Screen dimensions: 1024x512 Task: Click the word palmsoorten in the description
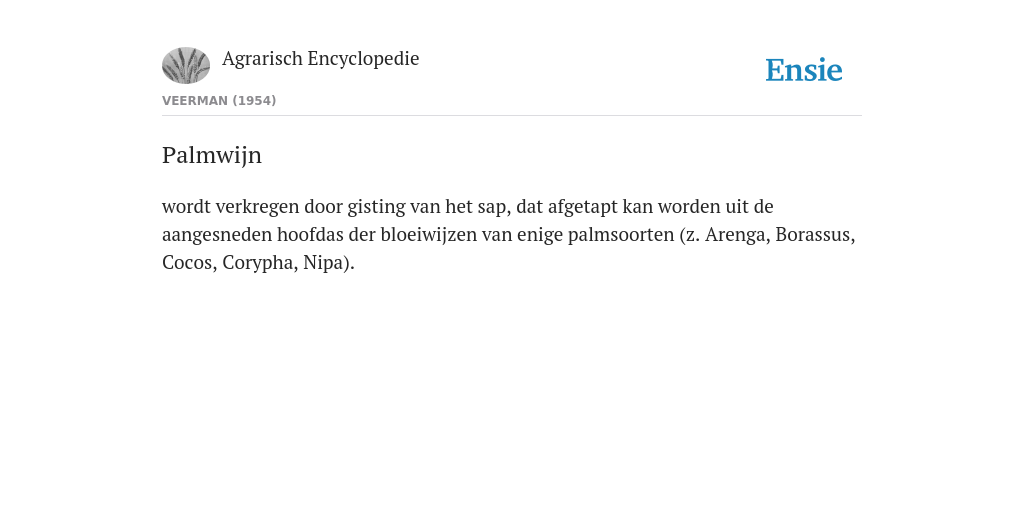(x=621, y=234)
